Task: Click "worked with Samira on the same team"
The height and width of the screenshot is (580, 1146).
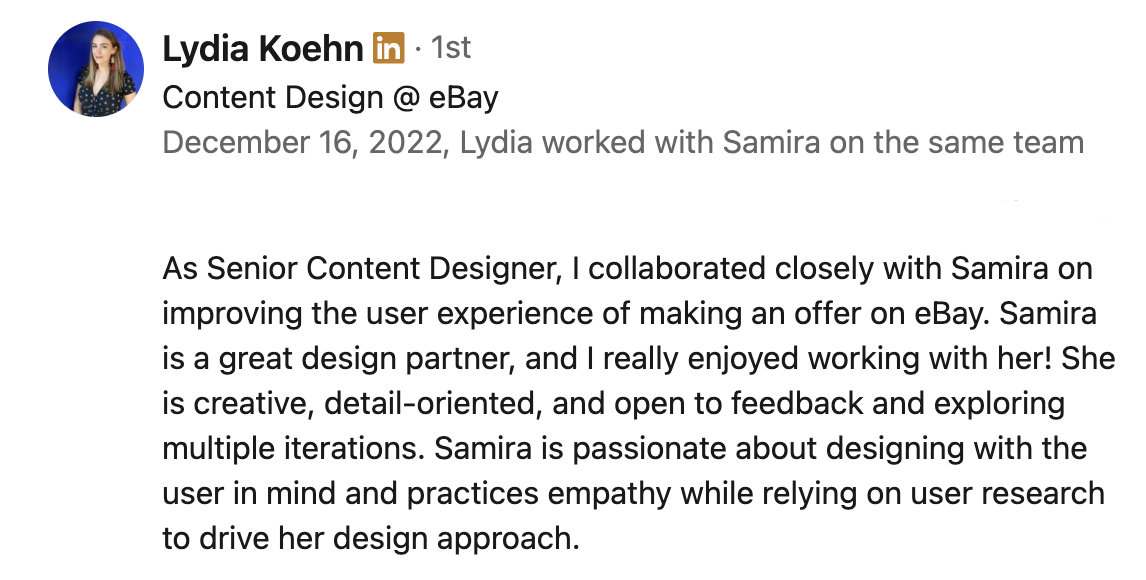Action: click(x=813, y=142)
